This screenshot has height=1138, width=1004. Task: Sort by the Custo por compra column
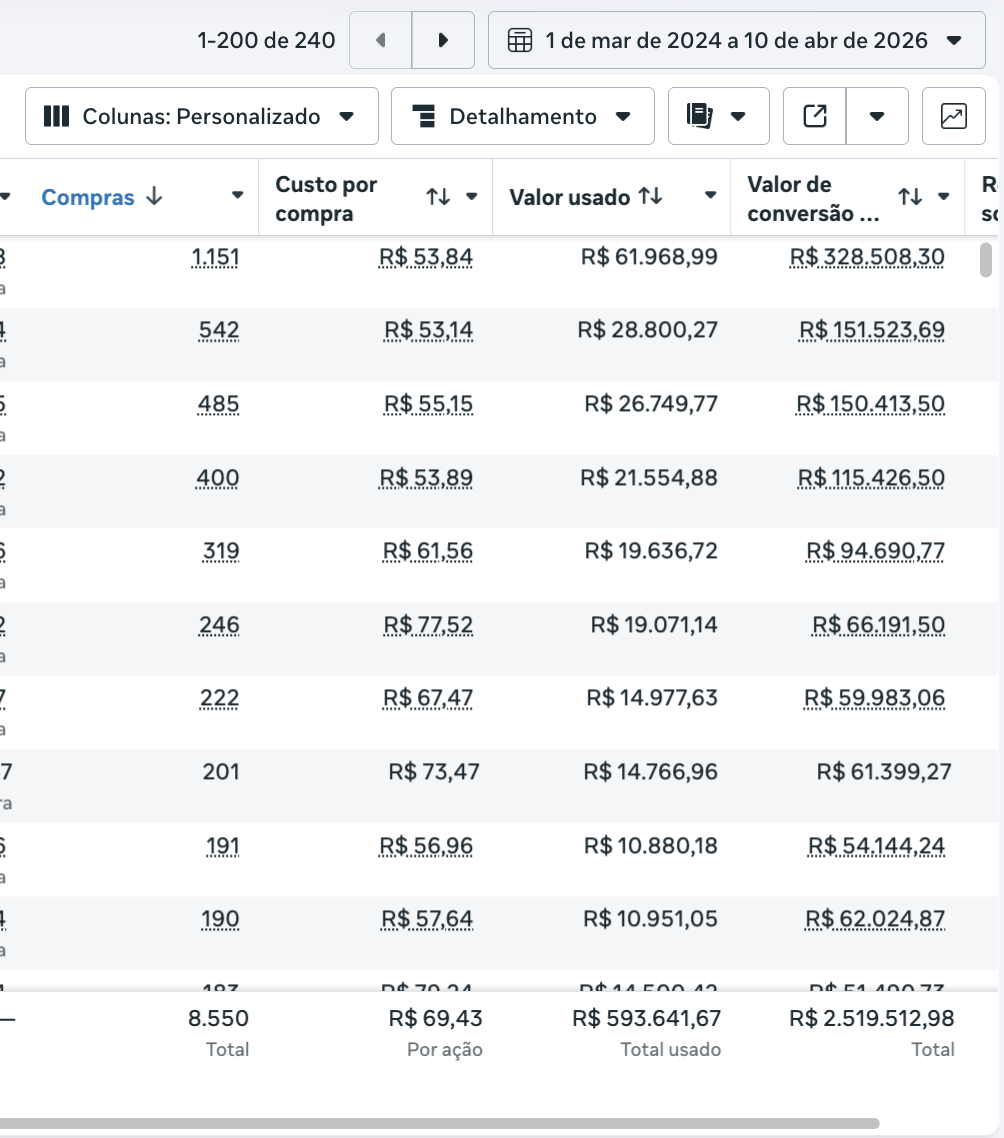click(438, 197)
